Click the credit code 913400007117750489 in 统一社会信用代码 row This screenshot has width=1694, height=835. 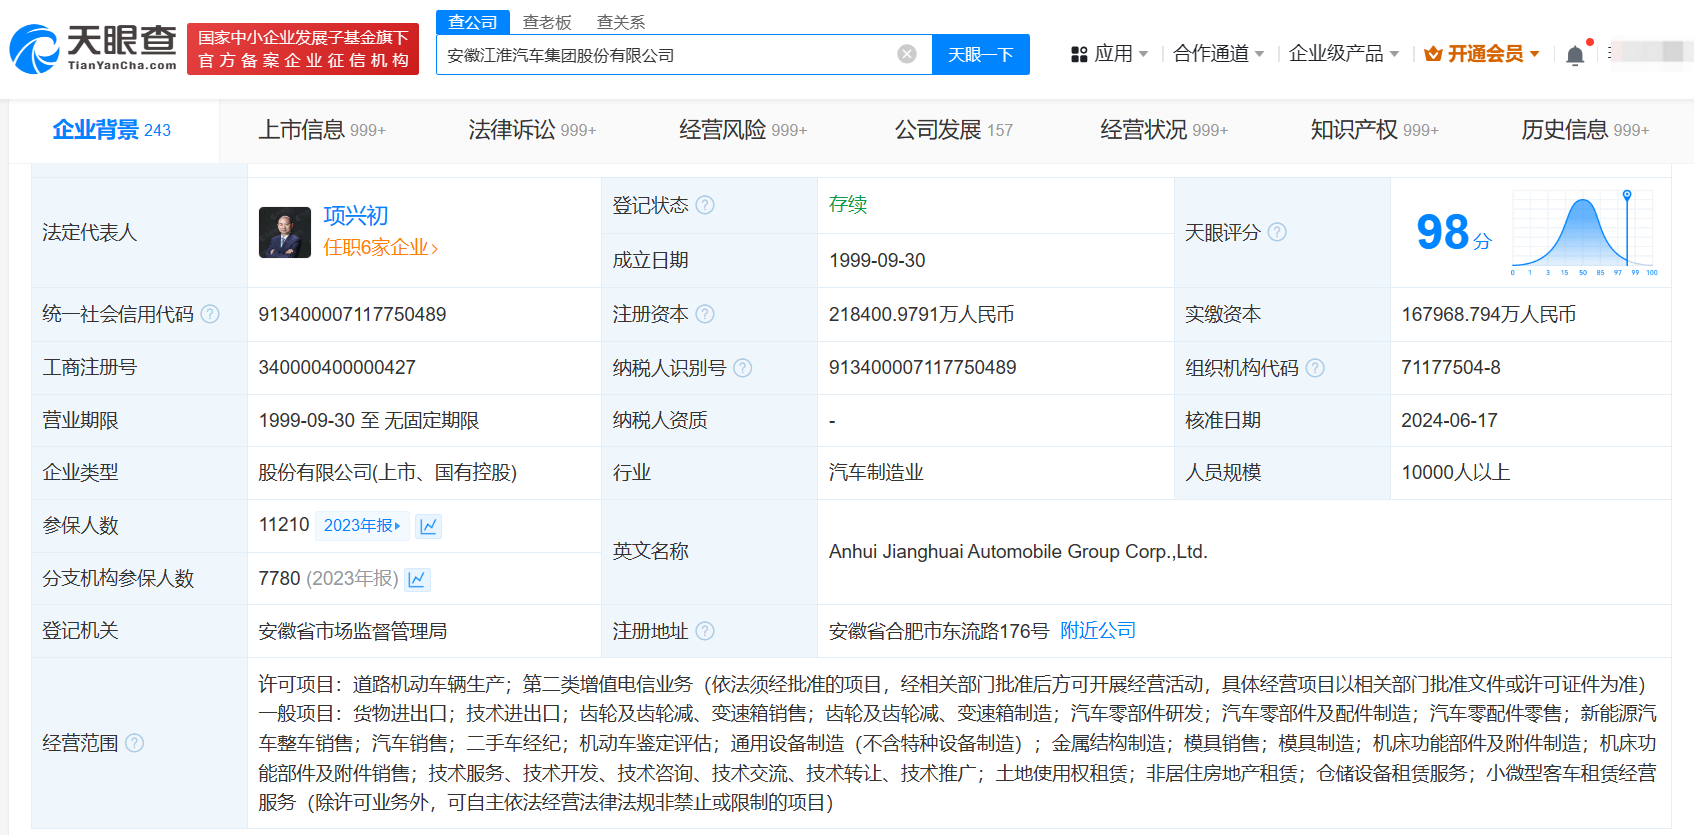(352, 314)
